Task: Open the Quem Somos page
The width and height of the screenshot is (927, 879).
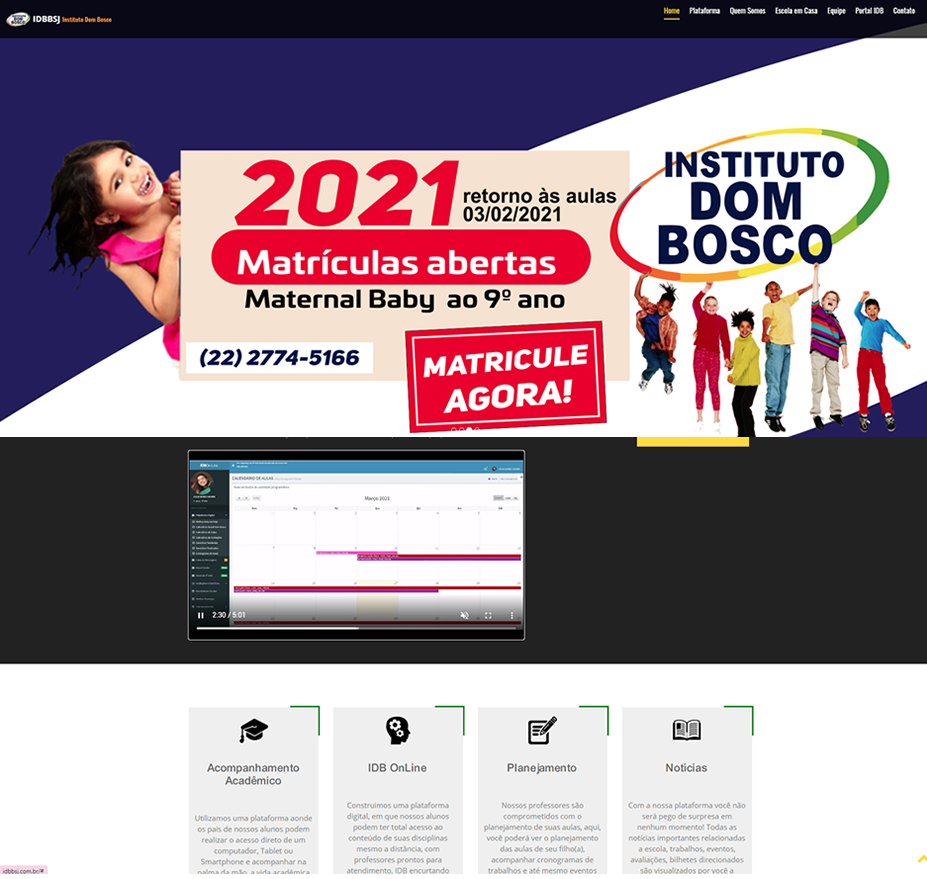Action: [747, 11]
